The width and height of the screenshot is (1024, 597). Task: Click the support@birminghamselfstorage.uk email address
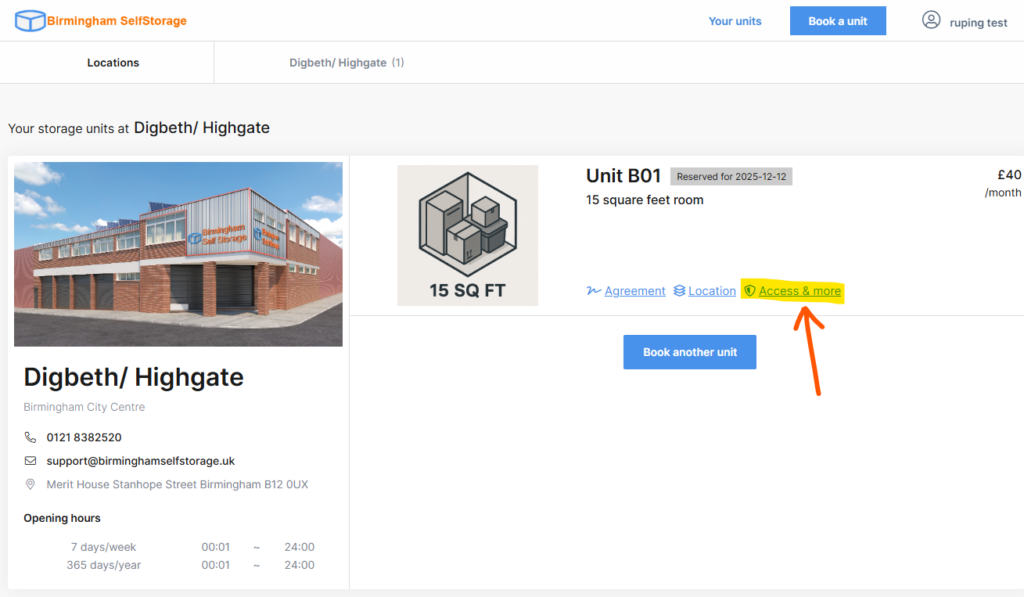point(140,461)
